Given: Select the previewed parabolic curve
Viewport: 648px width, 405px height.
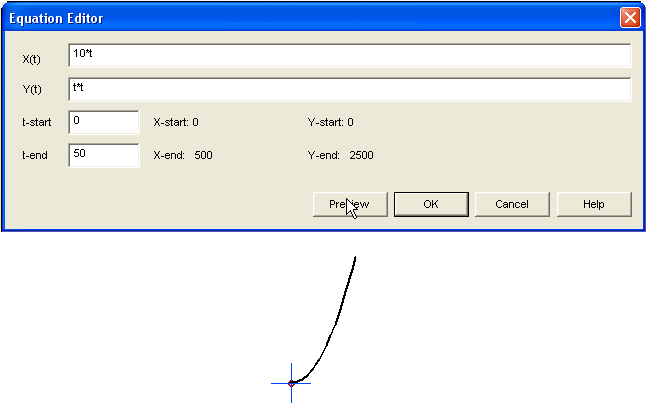Looking at the screenshot, I should click(x=338, y=318).
